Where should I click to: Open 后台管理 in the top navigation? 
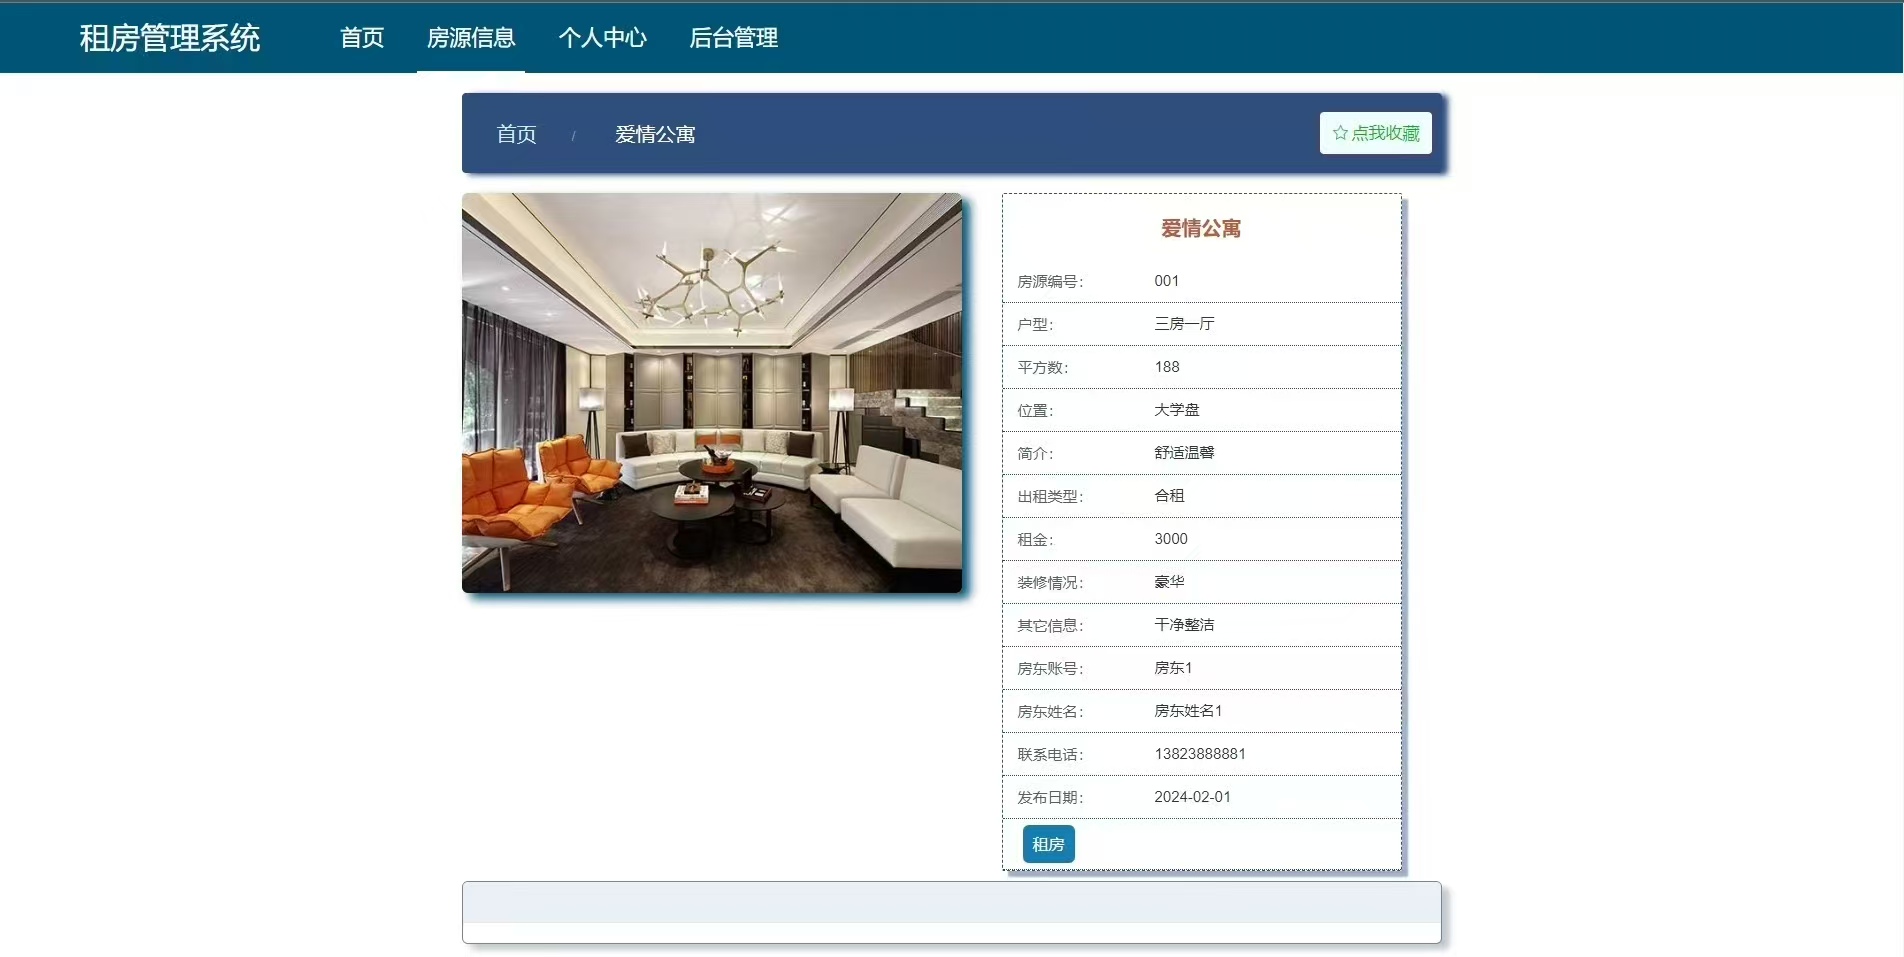[x=733, y=38]
